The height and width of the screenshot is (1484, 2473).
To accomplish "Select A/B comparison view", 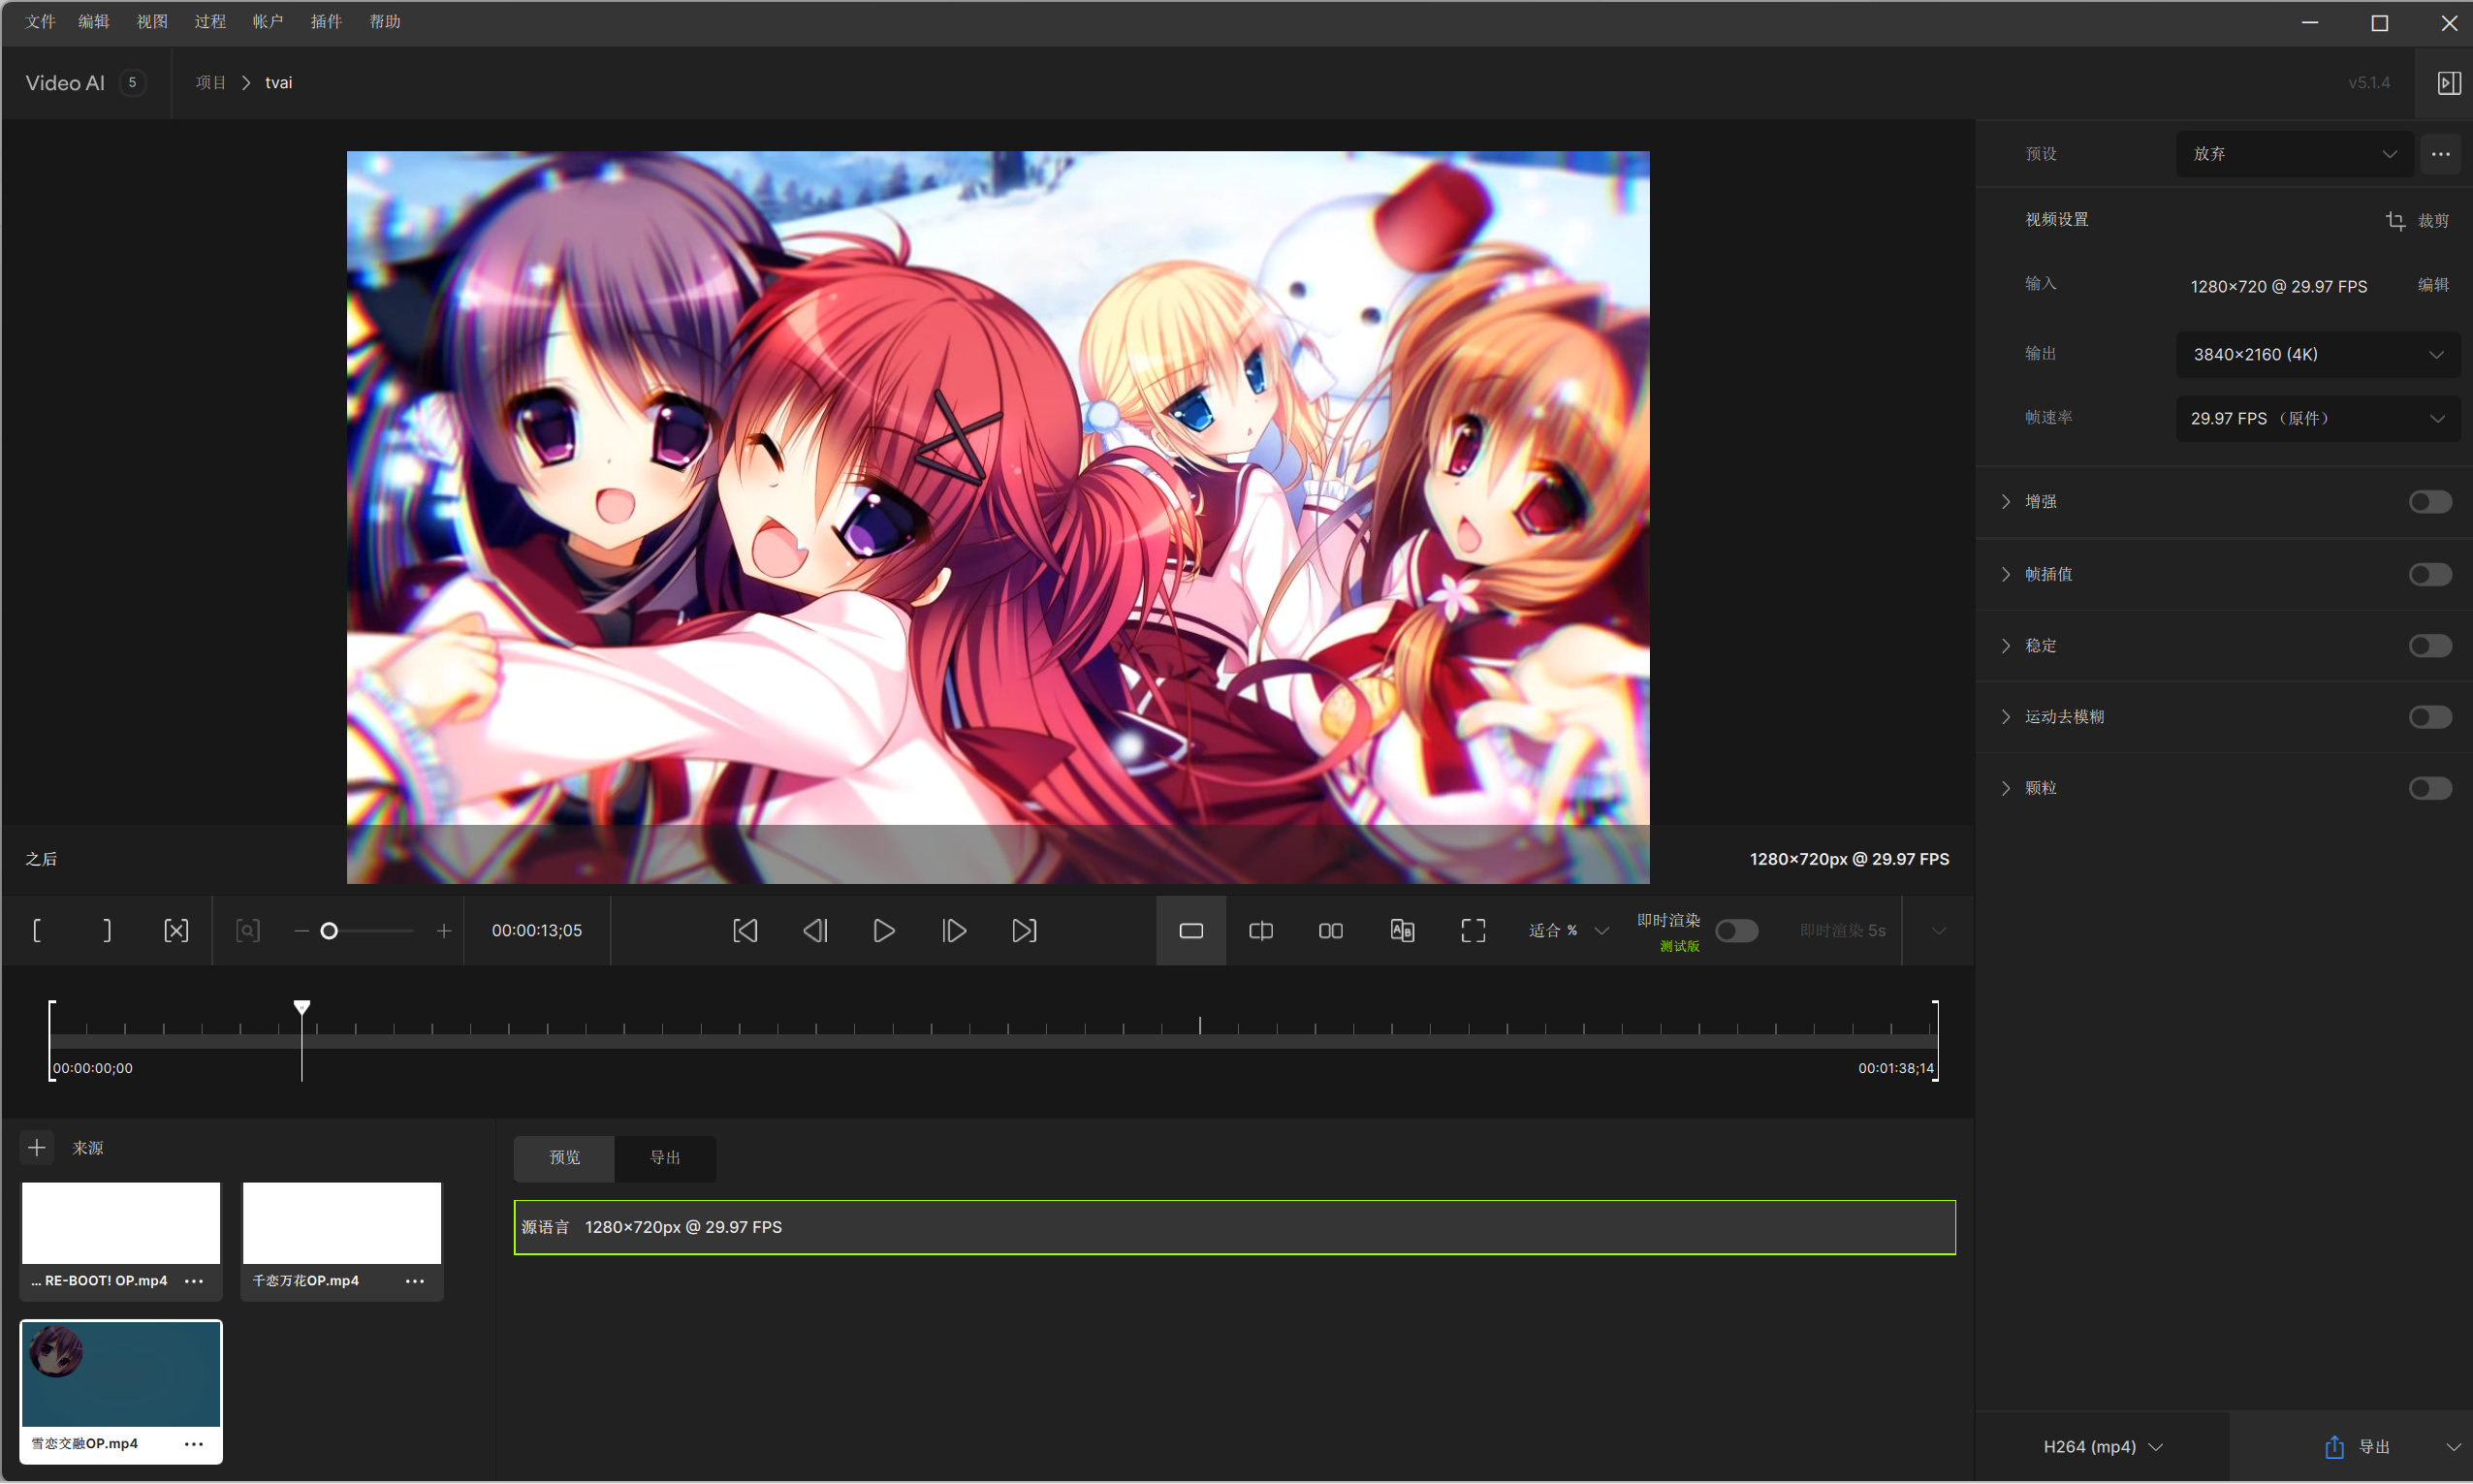I will [1402, 931].
